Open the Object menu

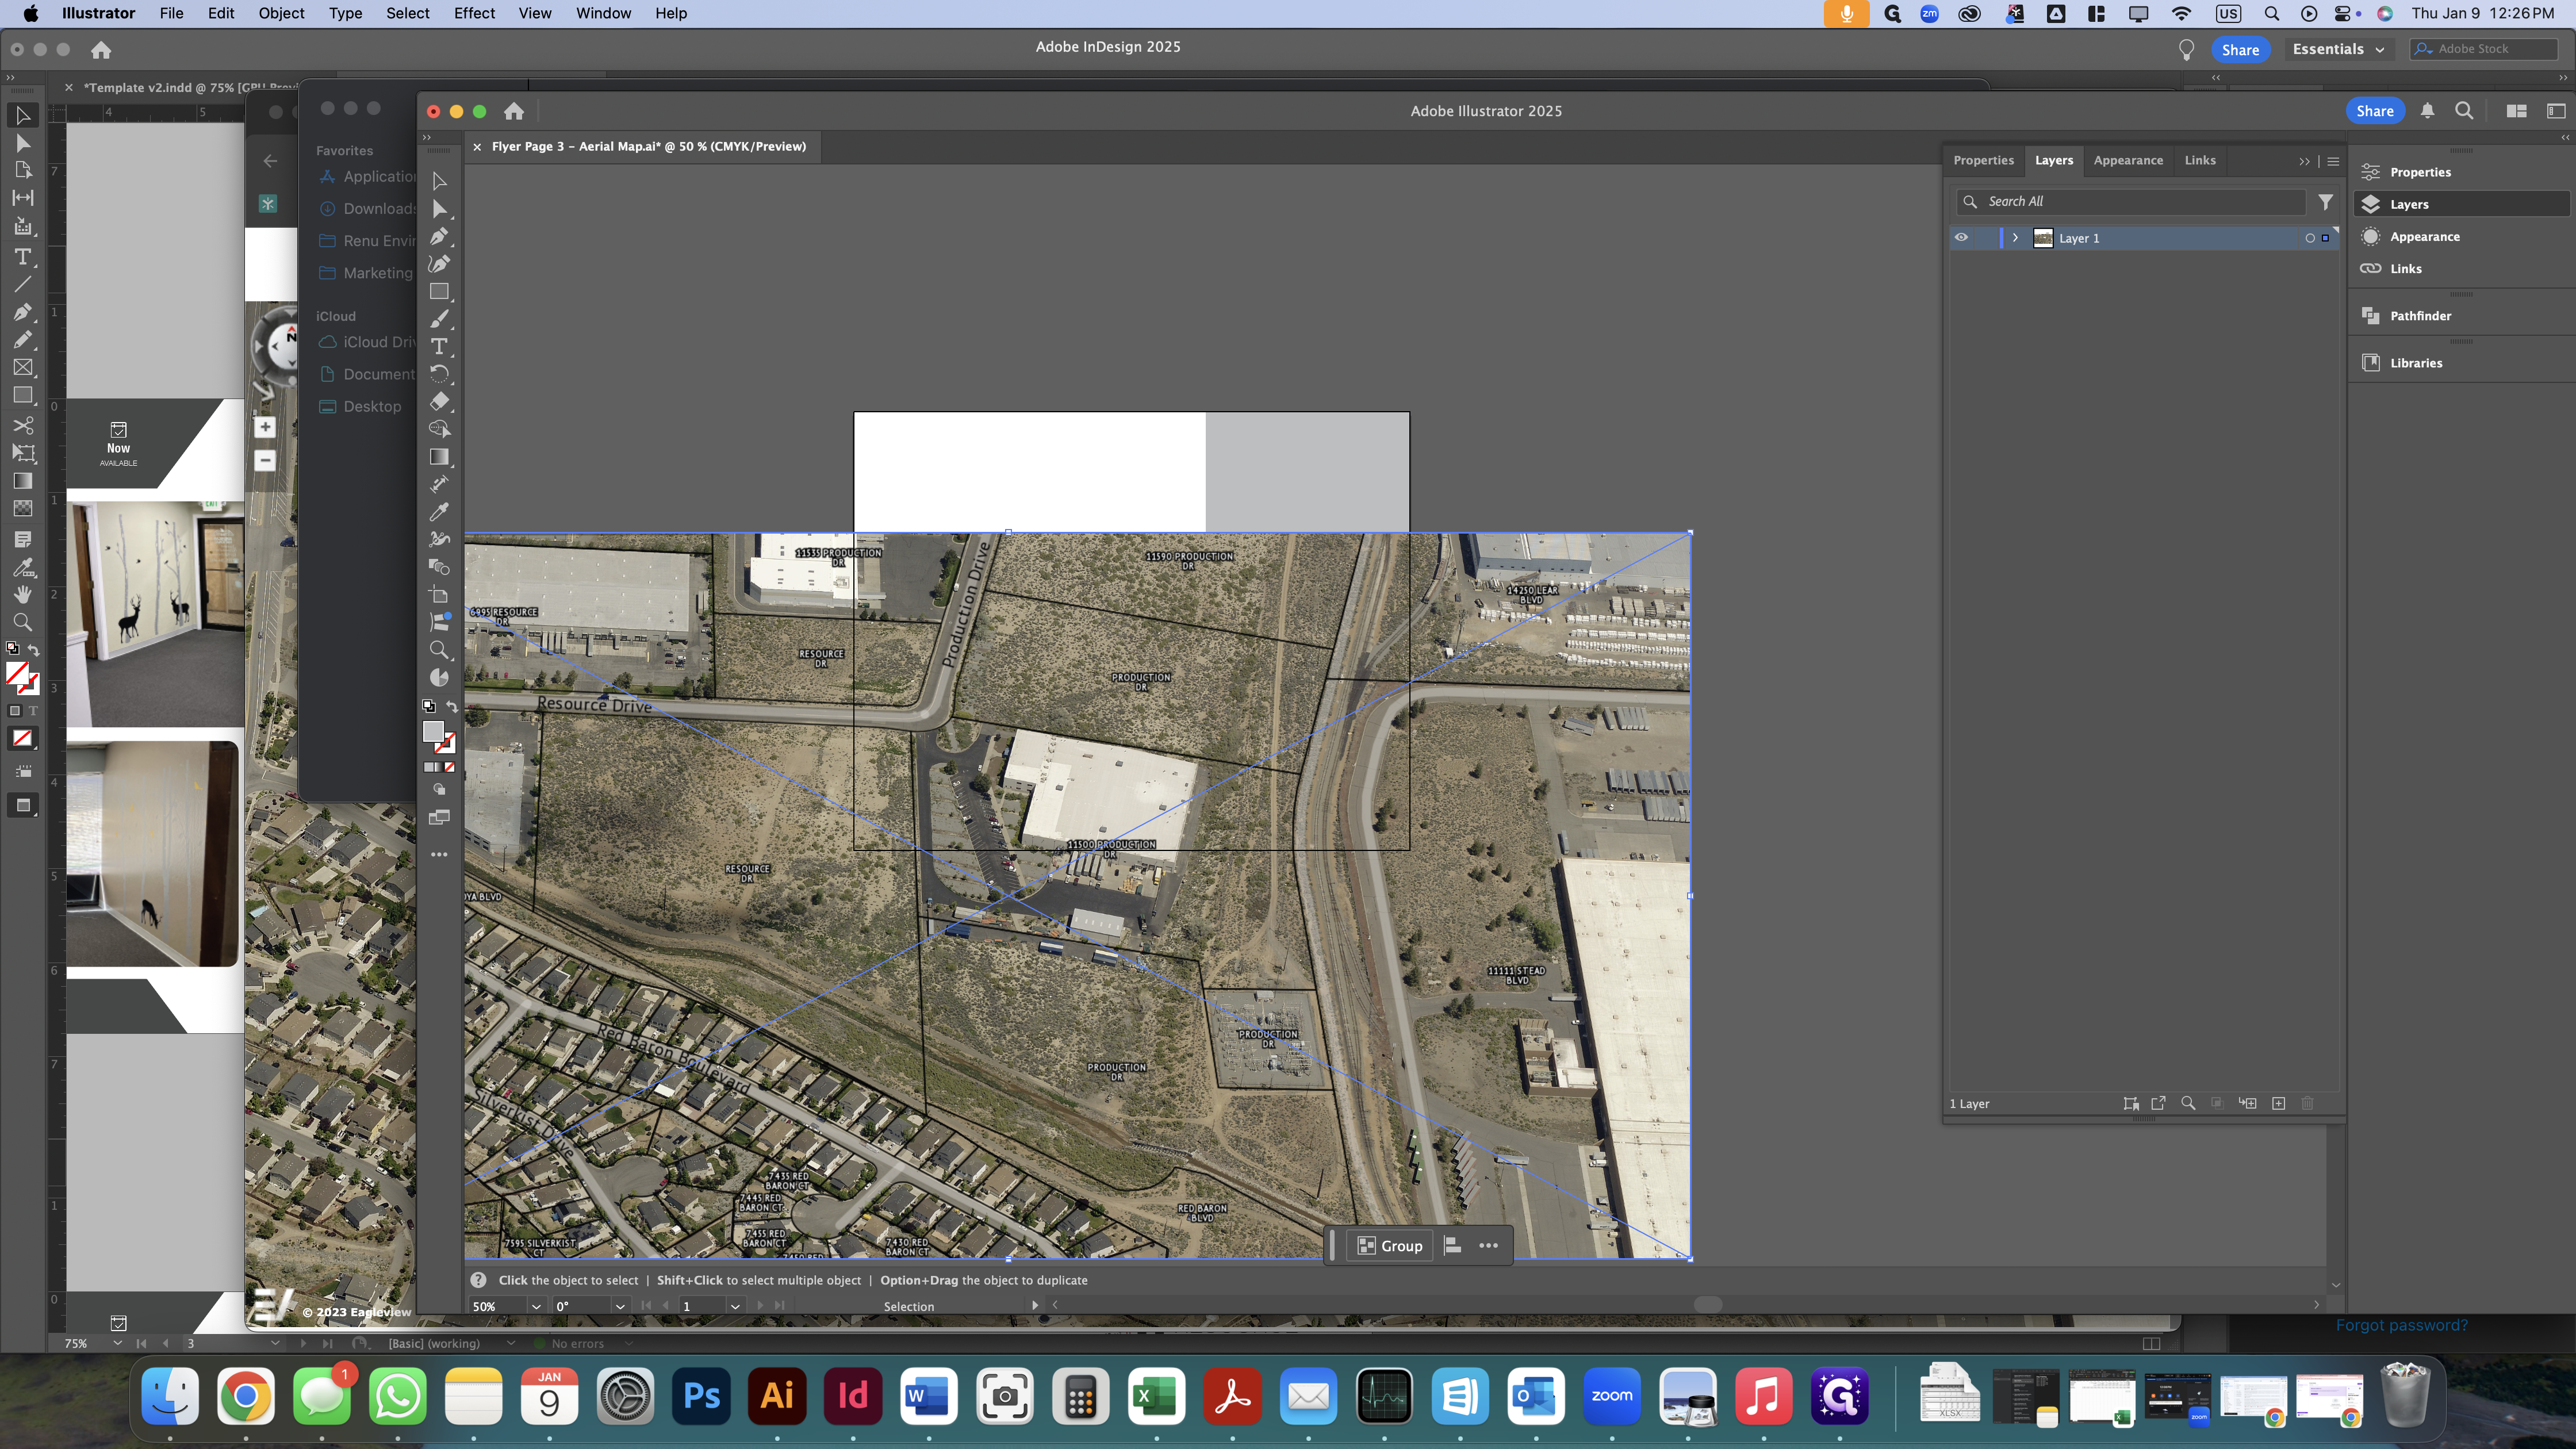click(x=281, y=13)
